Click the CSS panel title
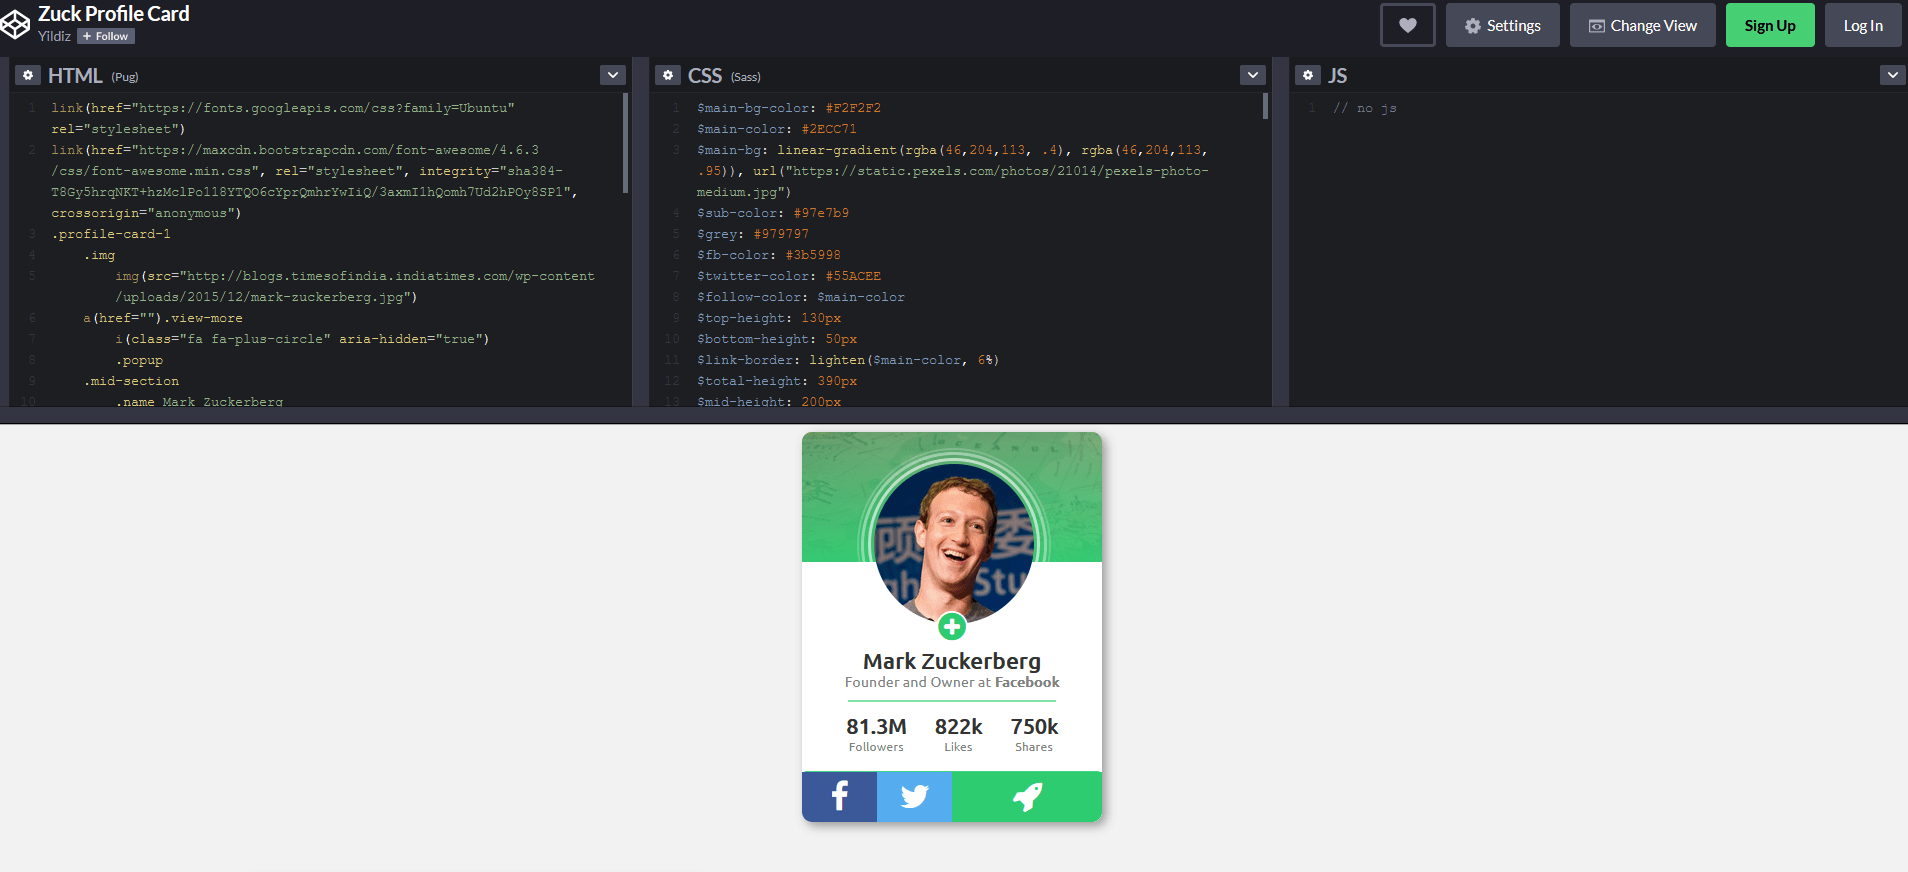The height and width of the screenshot is (872, 1908). tap(705, 75)
